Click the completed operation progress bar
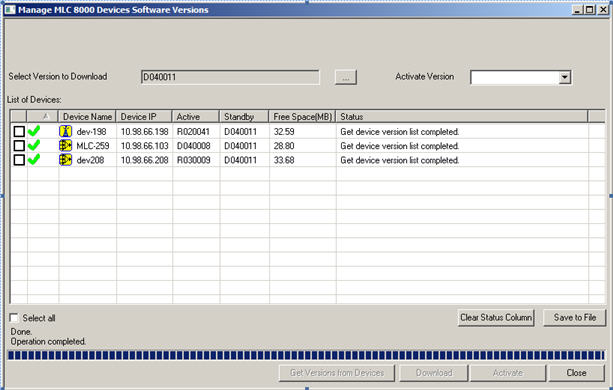 (x=306, y=355)
